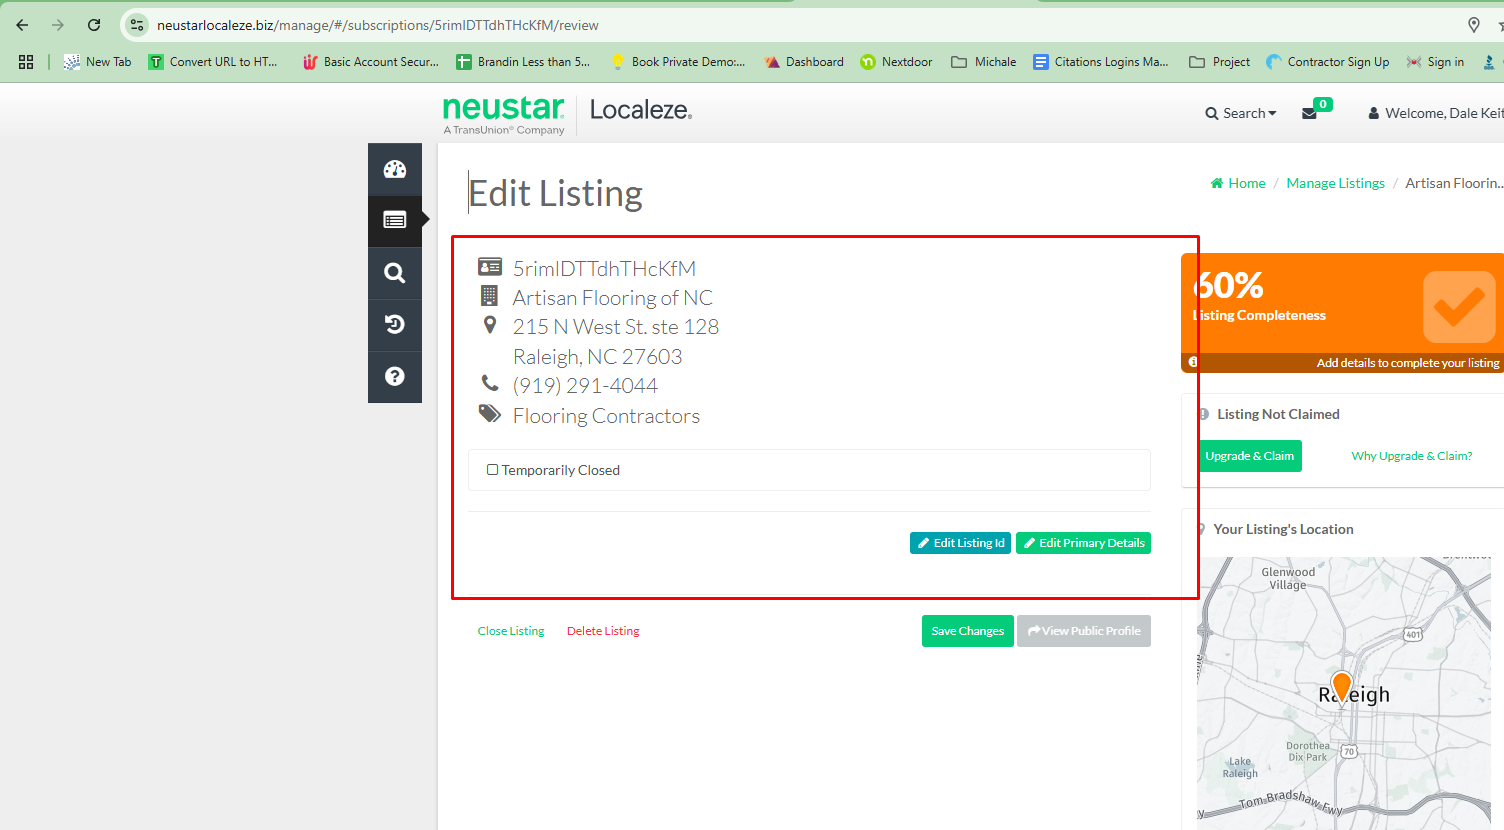Click the Neustar Localeze logo
This screenshot has width=1504, height=830.
(567, 114)
